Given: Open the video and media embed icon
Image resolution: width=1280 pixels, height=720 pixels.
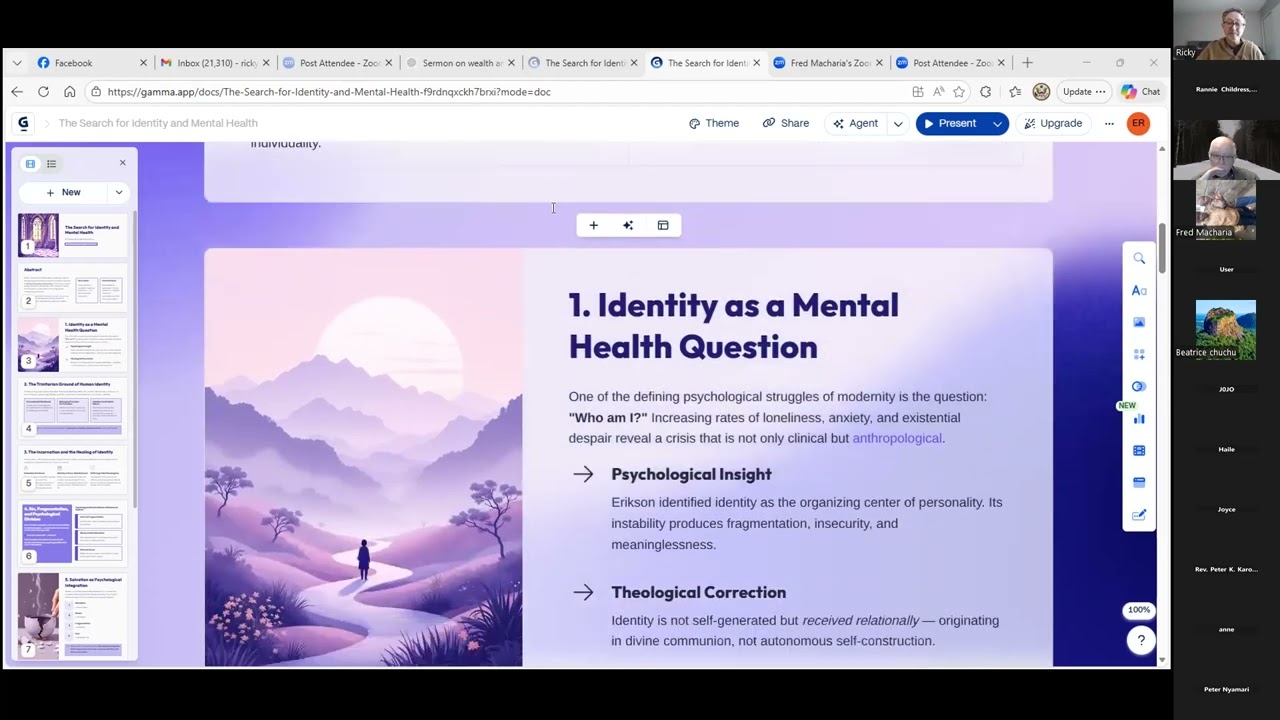Looking at the screenshot, I should (x=1139, y=451).
